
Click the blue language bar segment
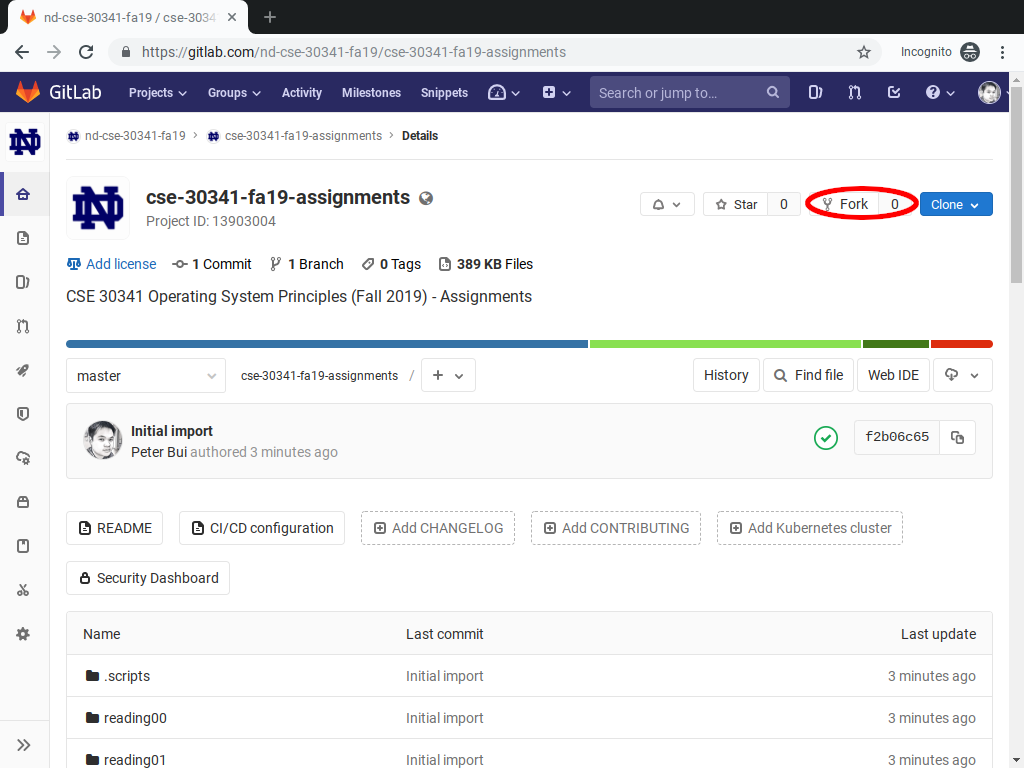point(327,344)
